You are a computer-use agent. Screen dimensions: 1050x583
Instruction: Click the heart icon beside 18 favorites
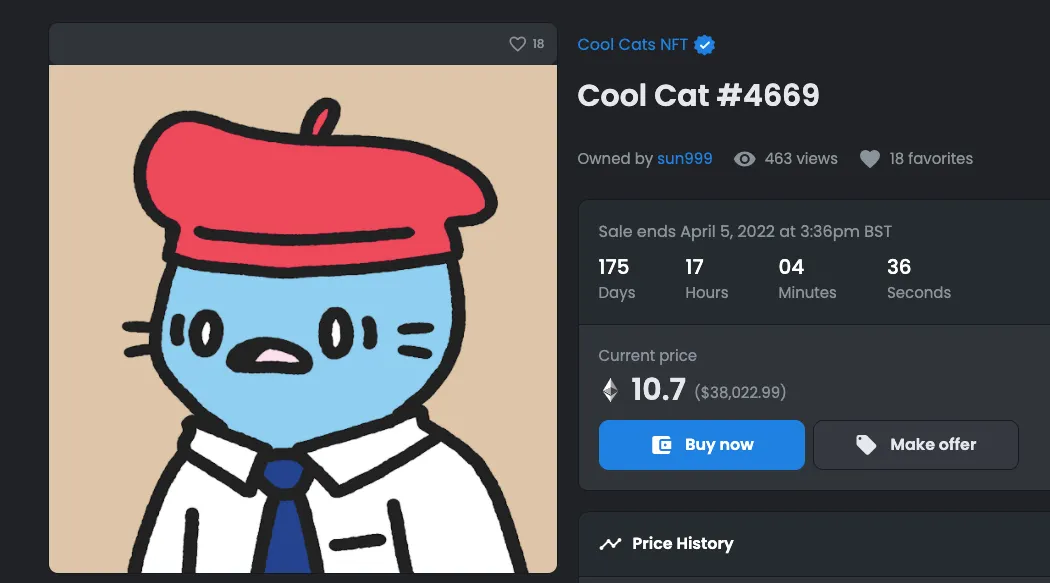coord(868,158)
